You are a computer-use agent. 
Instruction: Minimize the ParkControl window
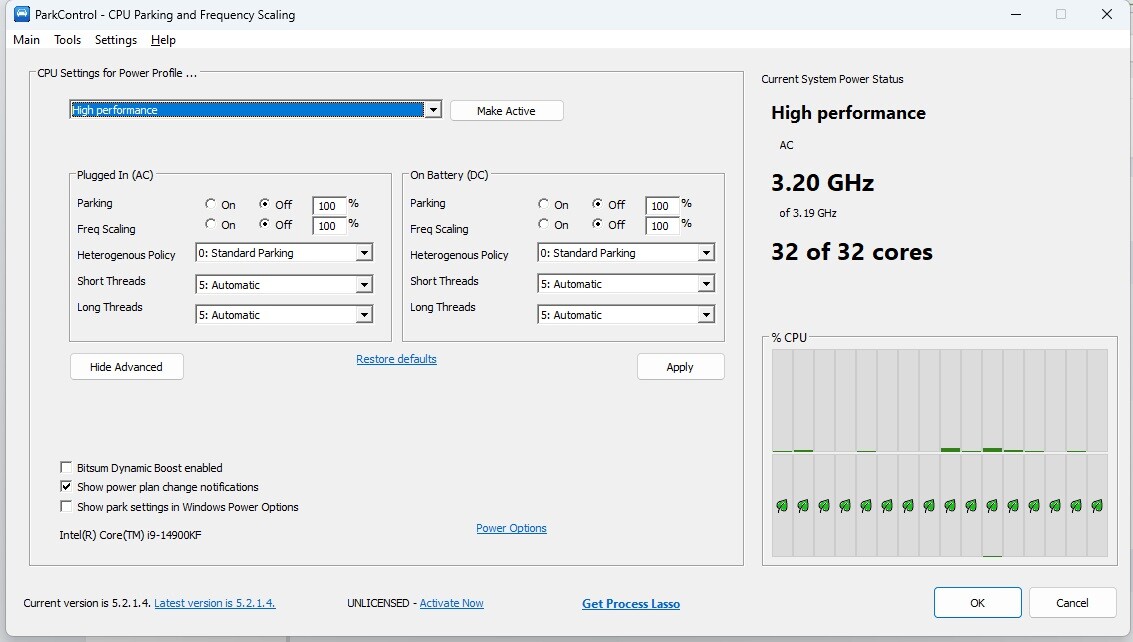1016,14
